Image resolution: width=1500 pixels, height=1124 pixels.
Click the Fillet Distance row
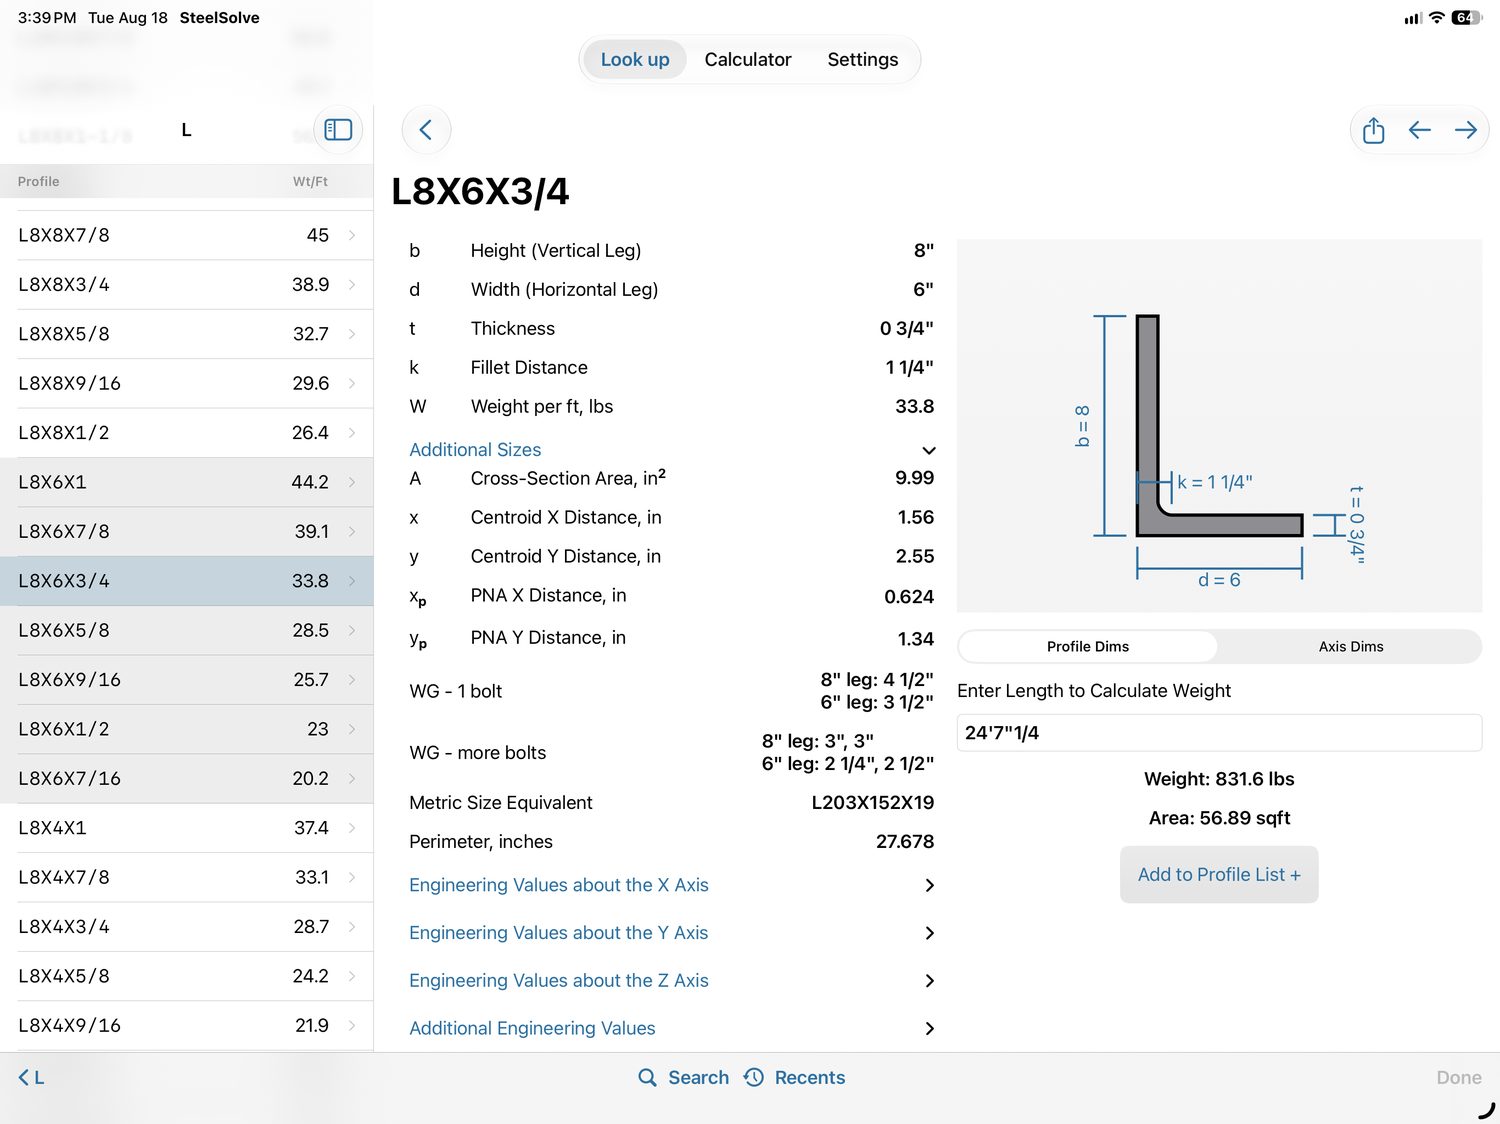pos(671,368)
